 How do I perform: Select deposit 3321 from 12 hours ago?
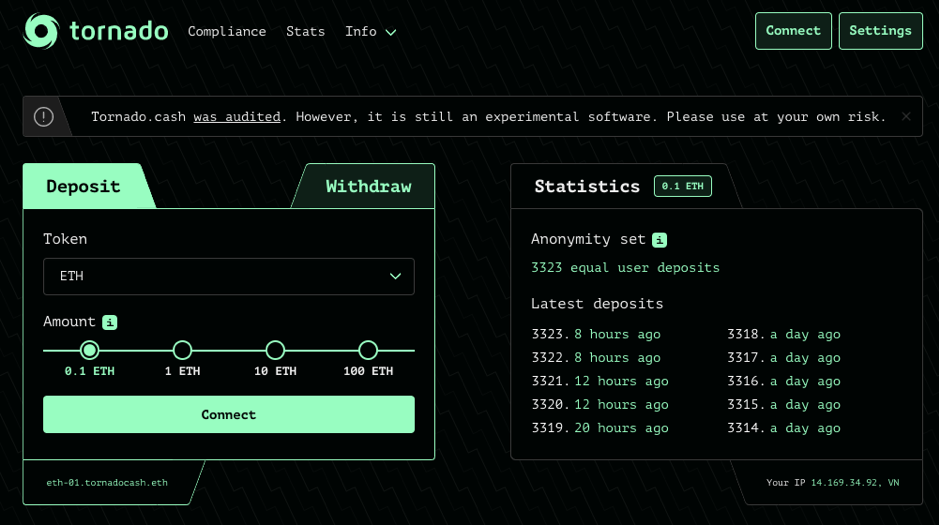(600, 381)
